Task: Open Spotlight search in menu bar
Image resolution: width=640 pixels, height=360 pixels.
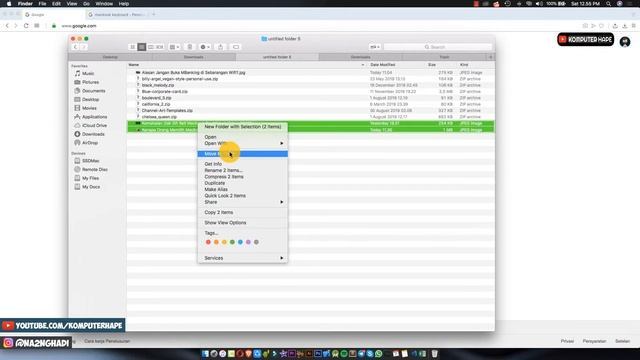Action: (x=608, y=4)
